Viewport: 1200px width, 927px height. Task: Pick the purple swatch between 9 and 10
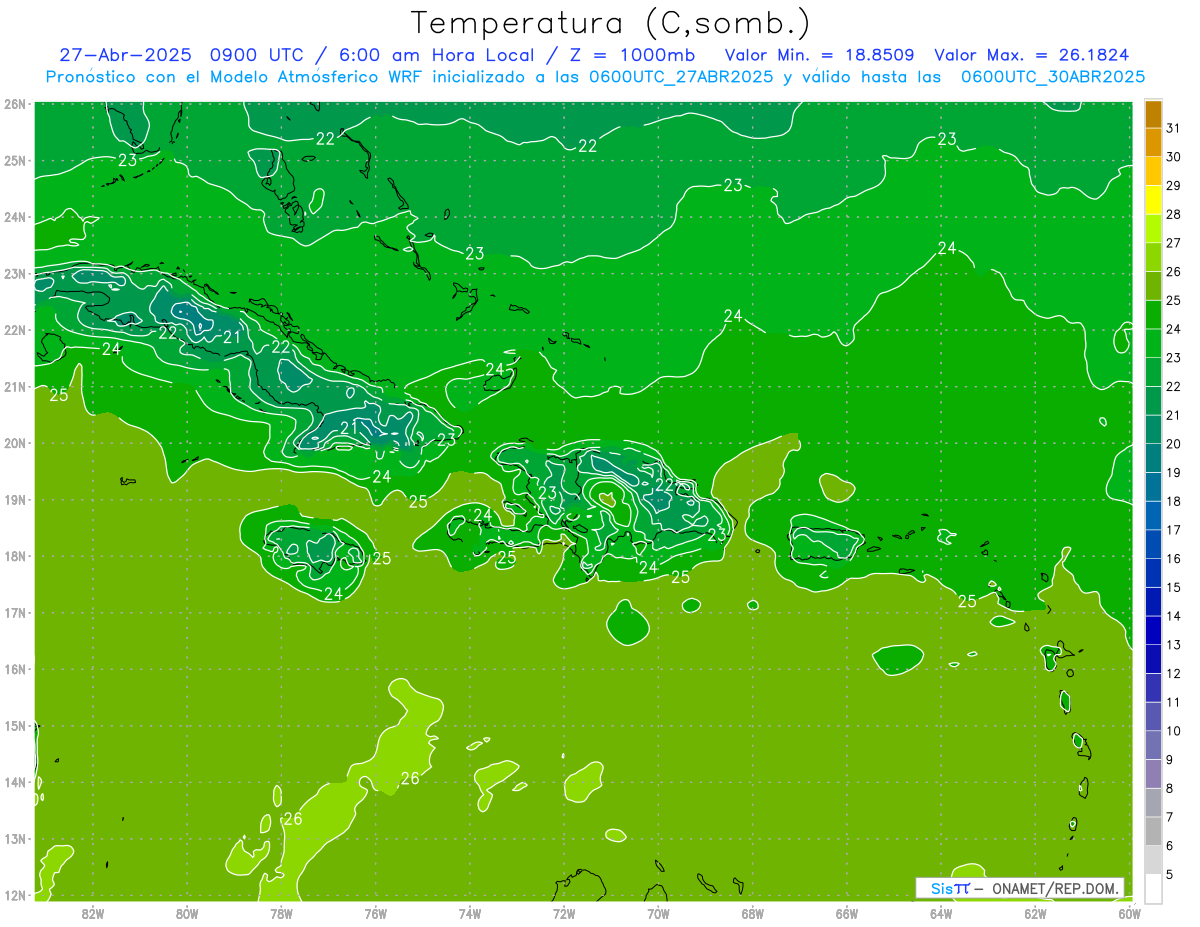coord(1153,745)
